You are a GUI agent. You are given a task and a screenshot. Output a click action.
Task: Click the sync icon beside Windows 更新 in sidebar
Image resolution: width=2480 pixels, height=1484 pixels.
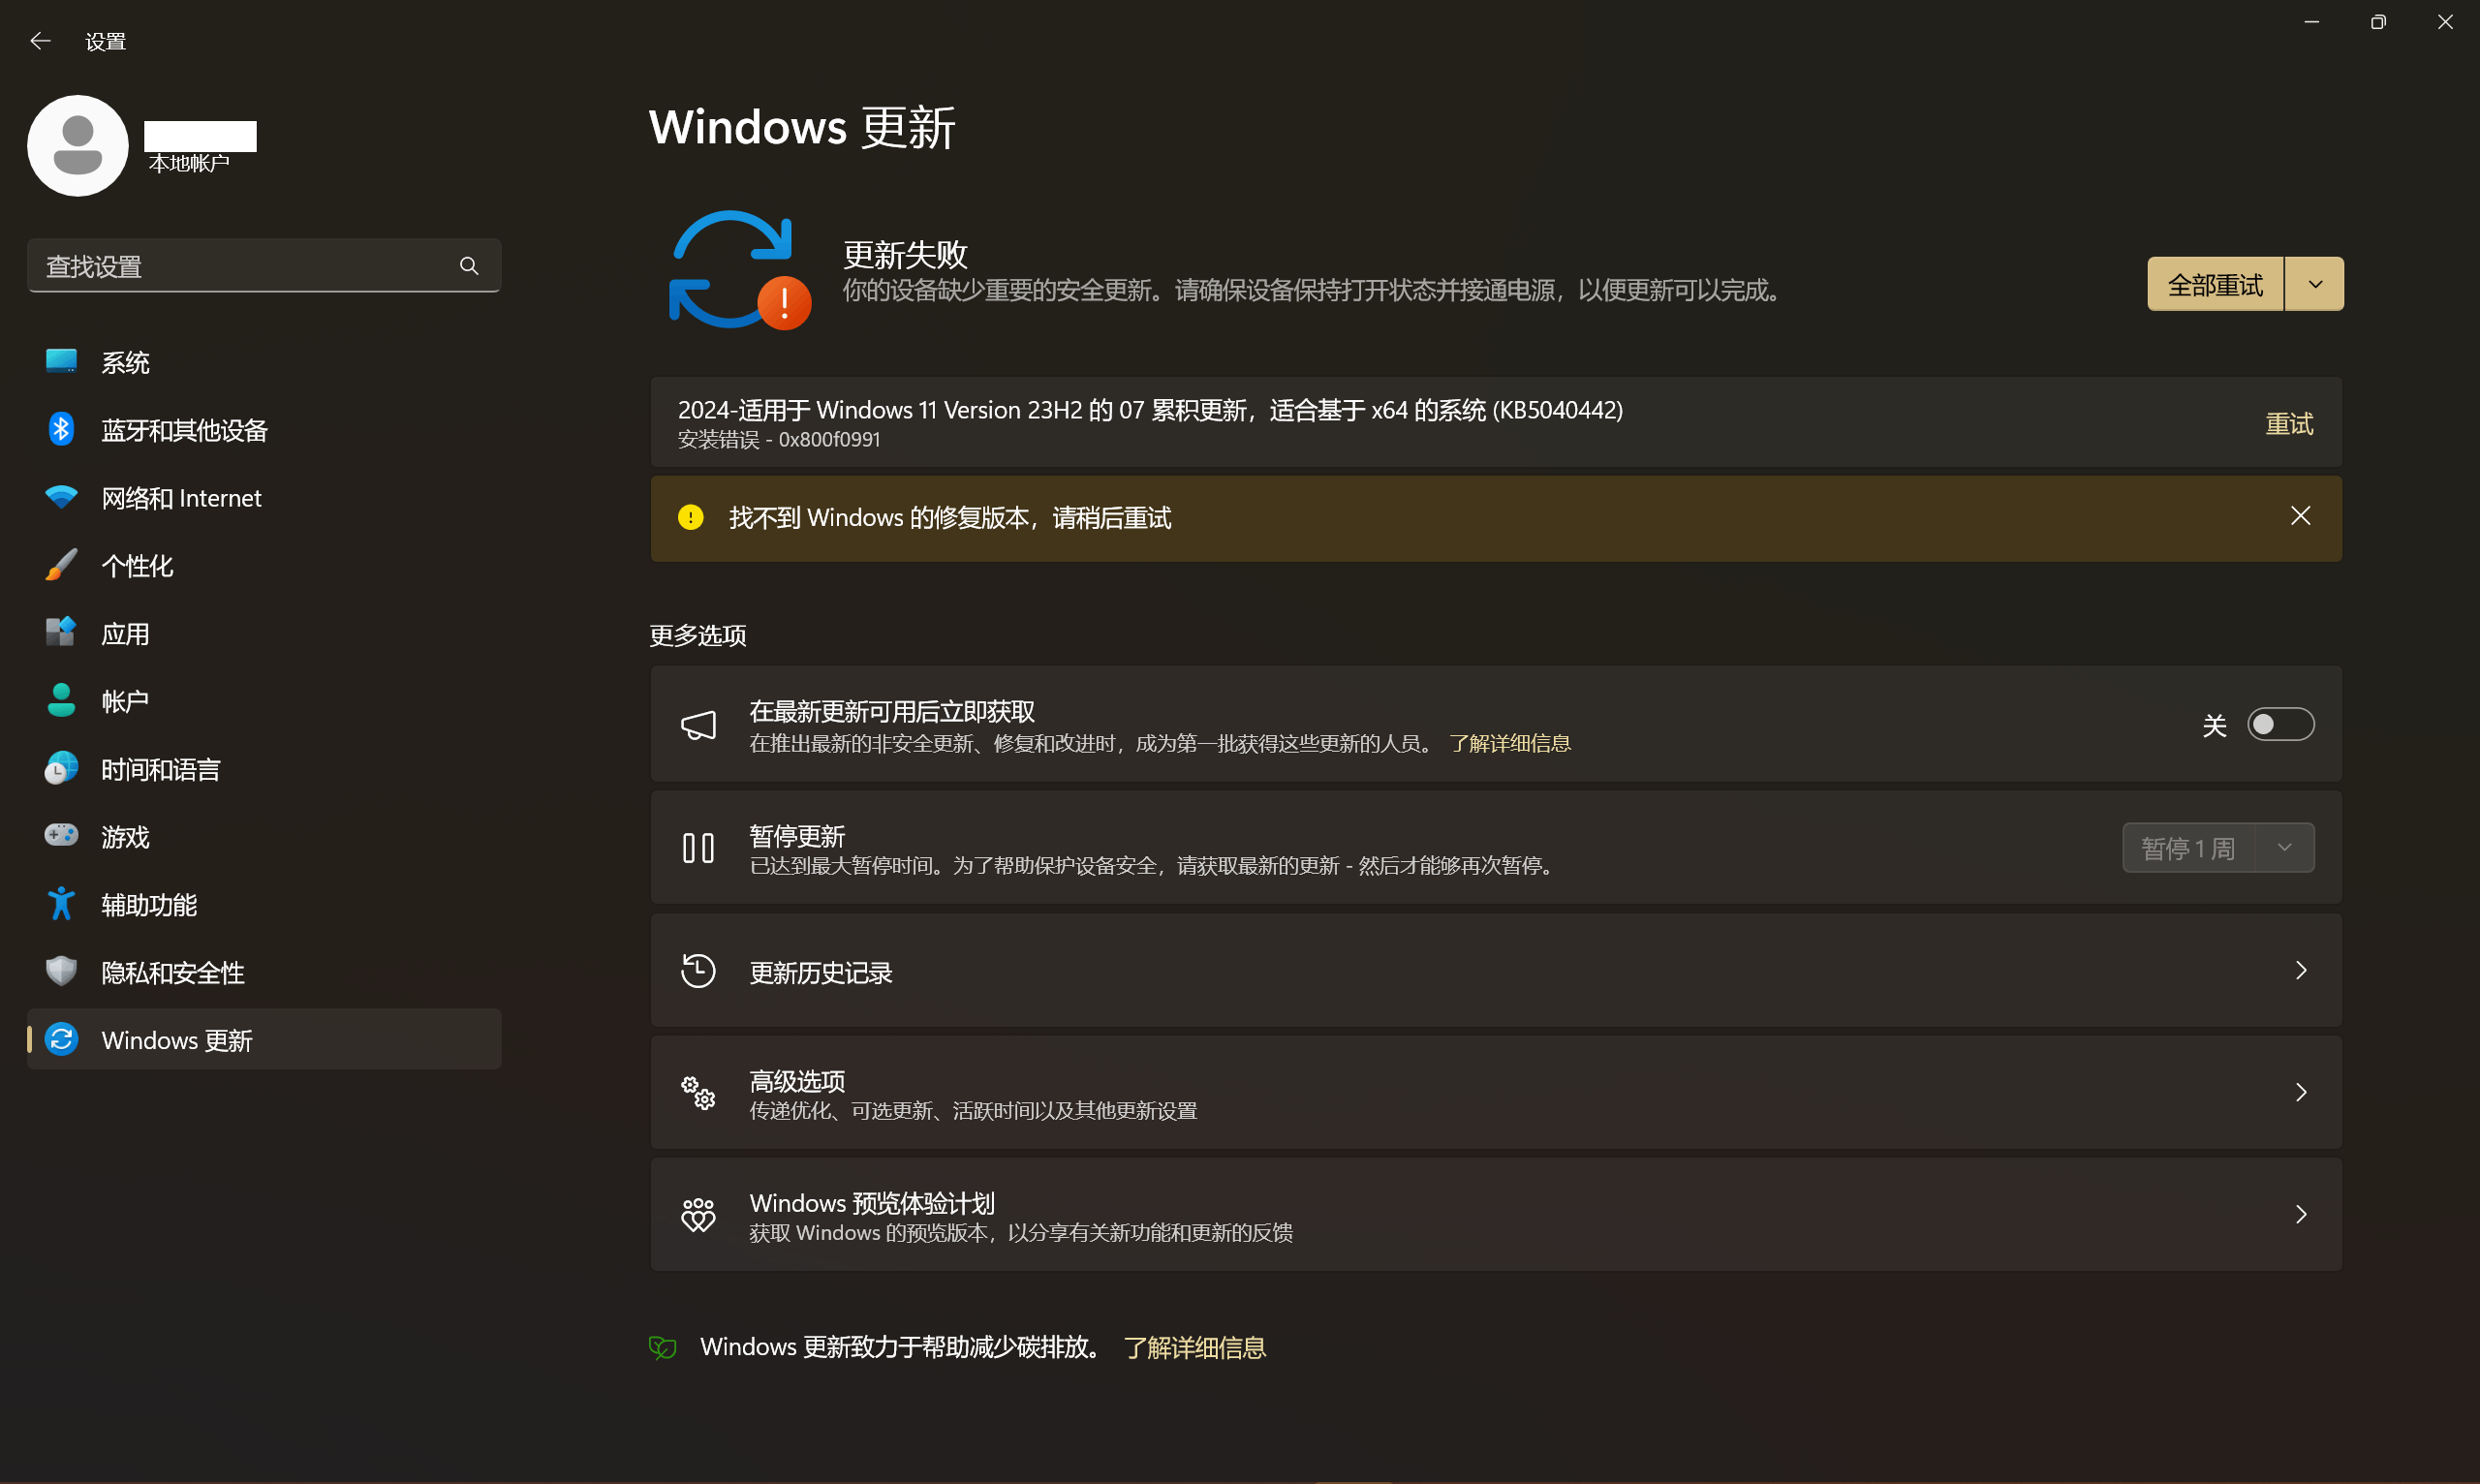click(x=61, y=1039)
